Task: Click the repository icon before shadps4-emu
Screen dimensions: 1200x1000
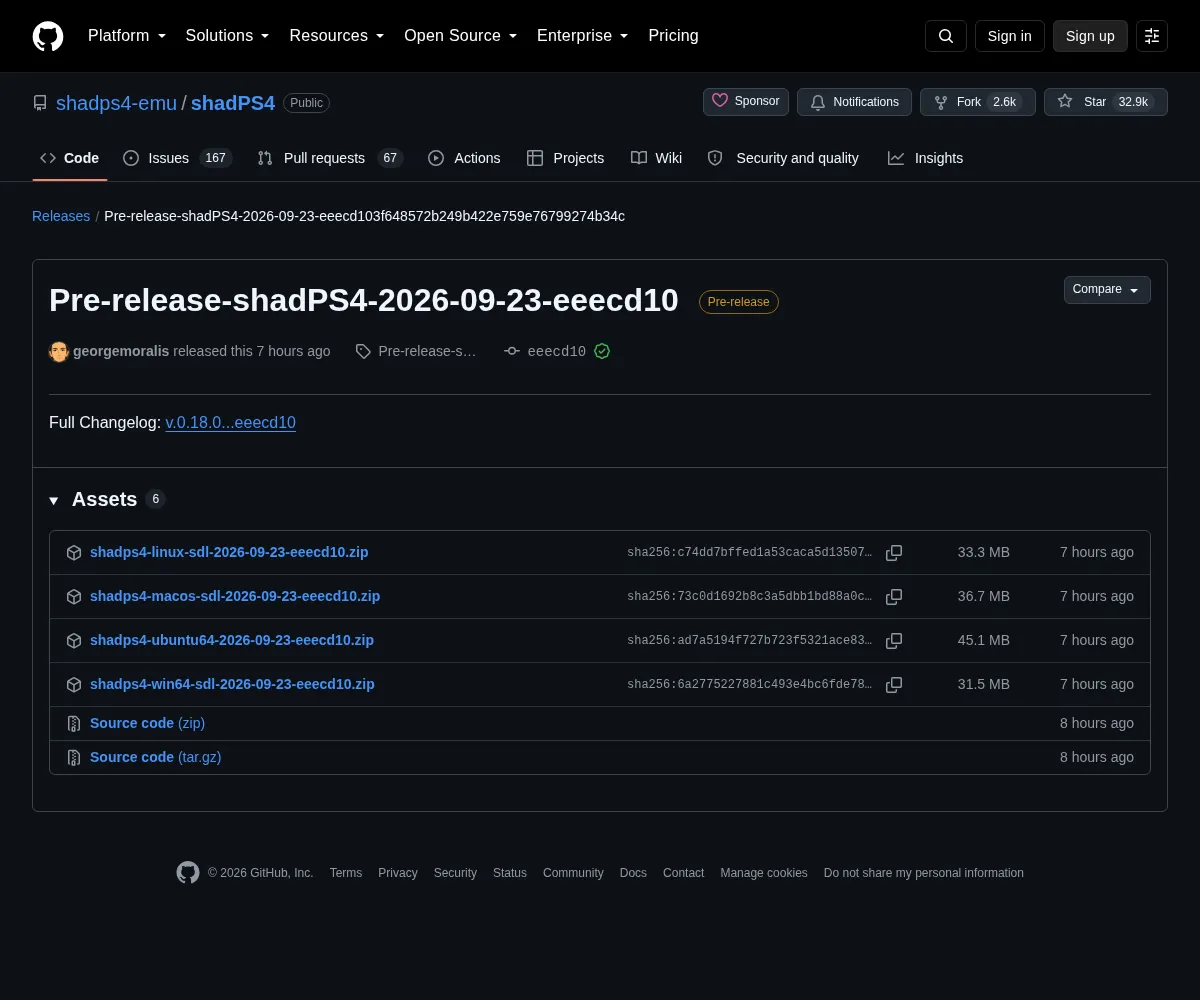Action: tap(40, 103)
